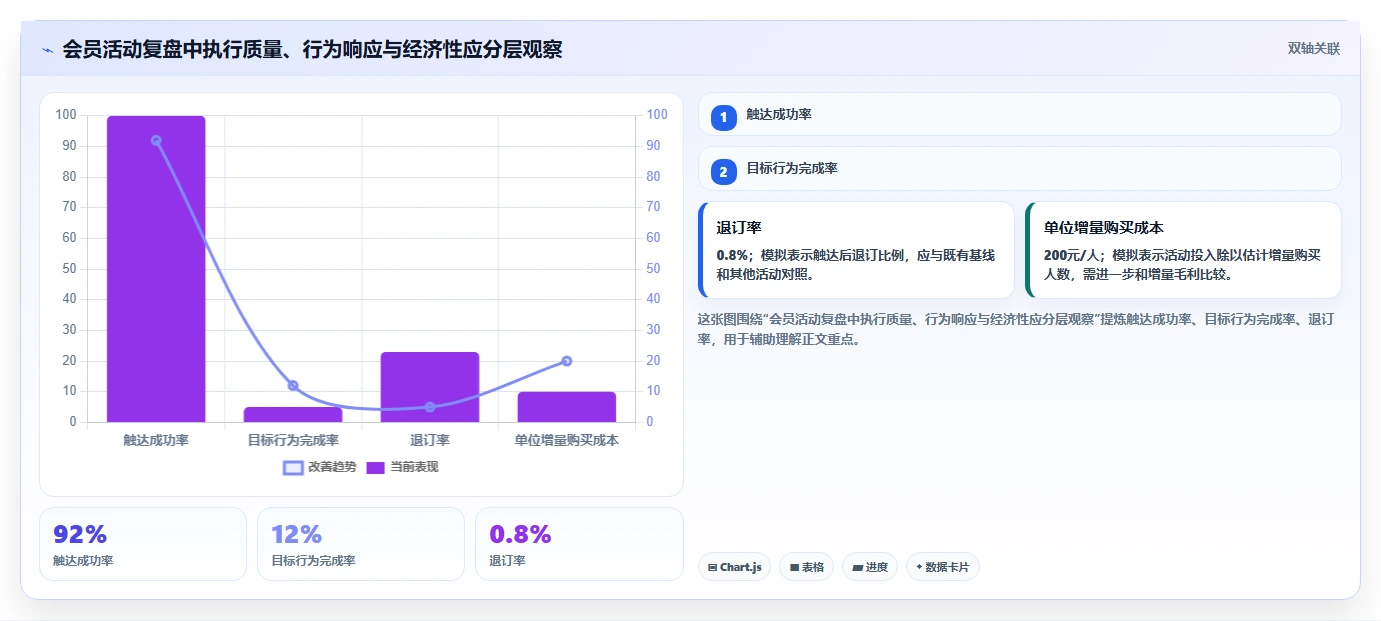This screenshot has height=621, width=1381.
Task: Select the 退订率 bar in chart
Action: click(x=430, y=387)
